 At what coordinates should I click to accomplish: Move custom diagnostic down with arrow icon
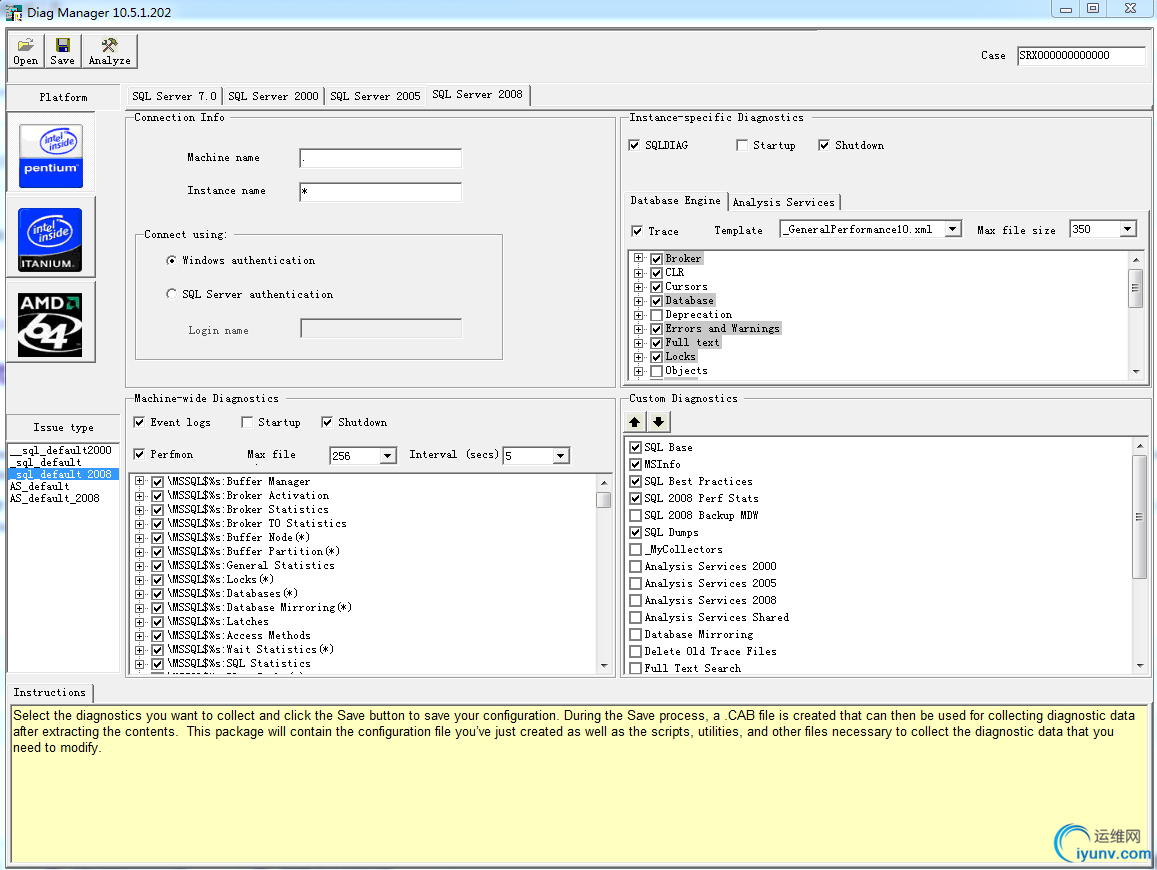pyautogui.click(x=658, y=422)
